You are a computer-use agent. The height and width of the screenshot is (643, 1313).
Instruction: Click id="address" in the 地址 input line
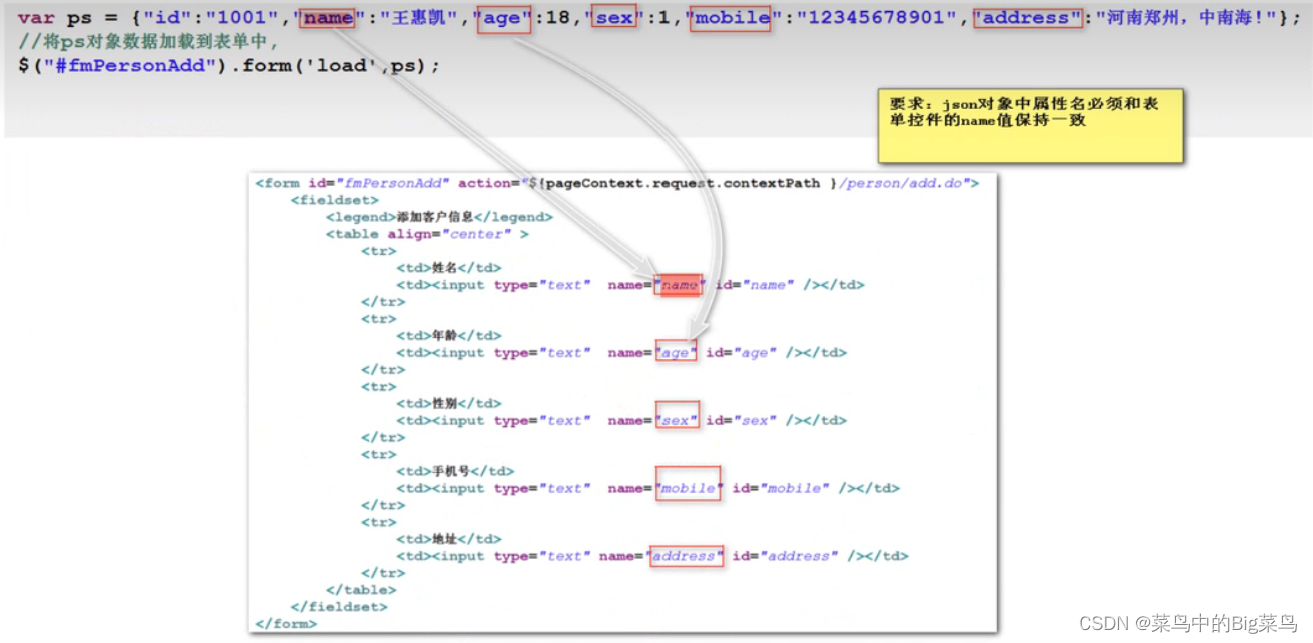point(786,556)
